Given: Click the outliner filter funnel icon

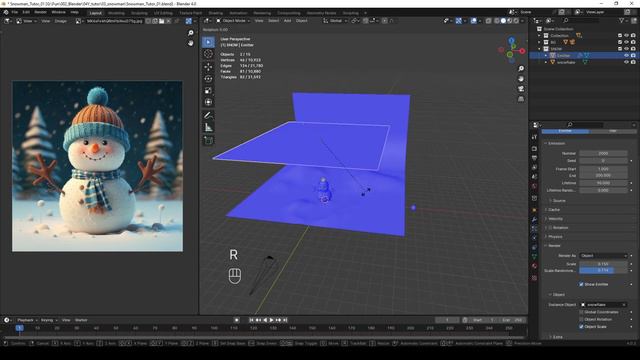Looking at the screenshot, I should (622, 20).
